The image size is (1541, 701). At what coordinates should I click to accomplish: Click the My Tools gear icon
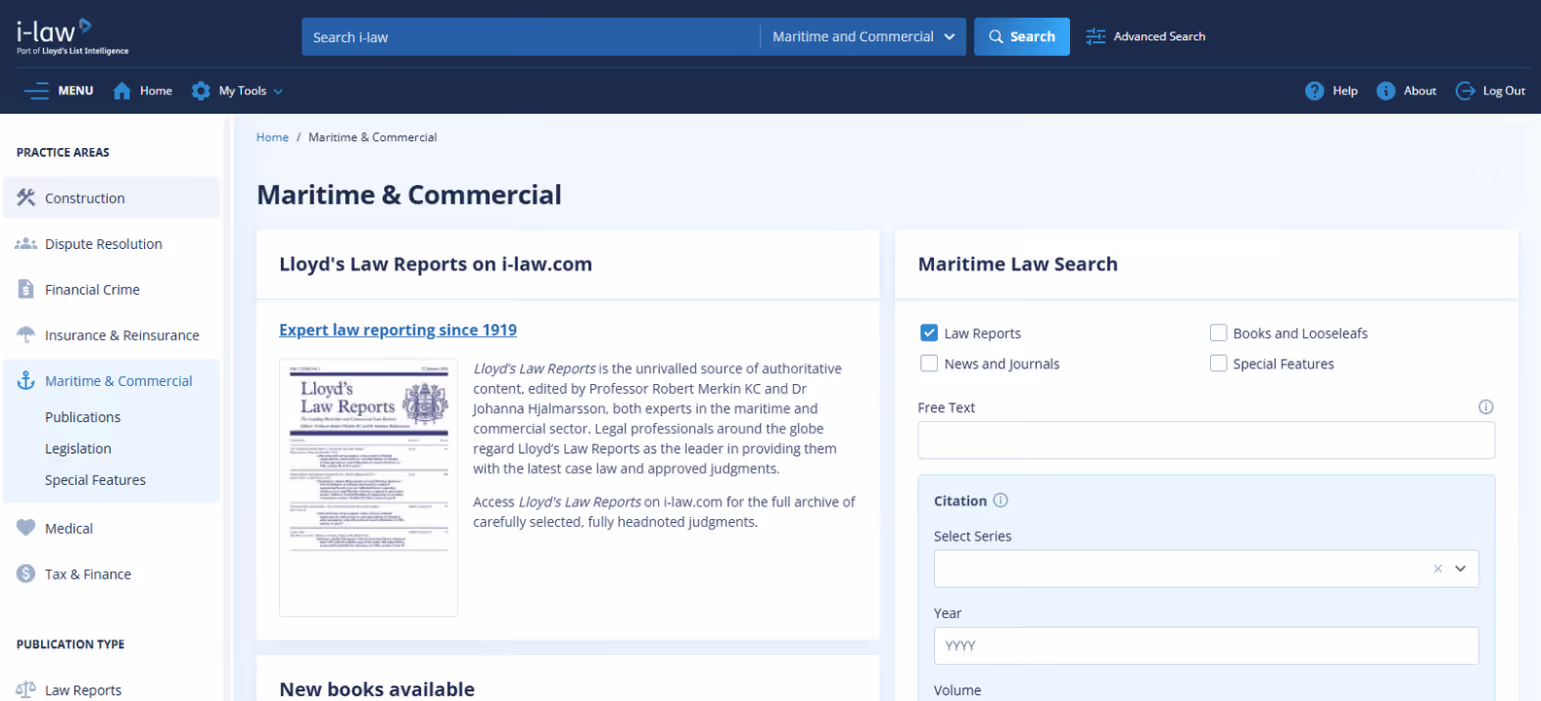201,91
